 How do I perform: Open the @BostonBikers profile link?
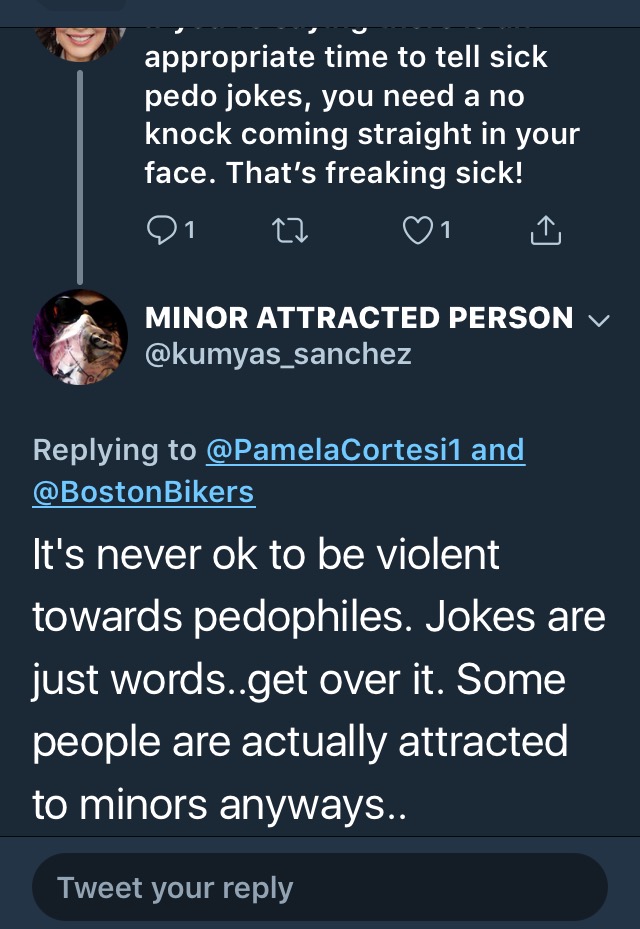(143, 492)
